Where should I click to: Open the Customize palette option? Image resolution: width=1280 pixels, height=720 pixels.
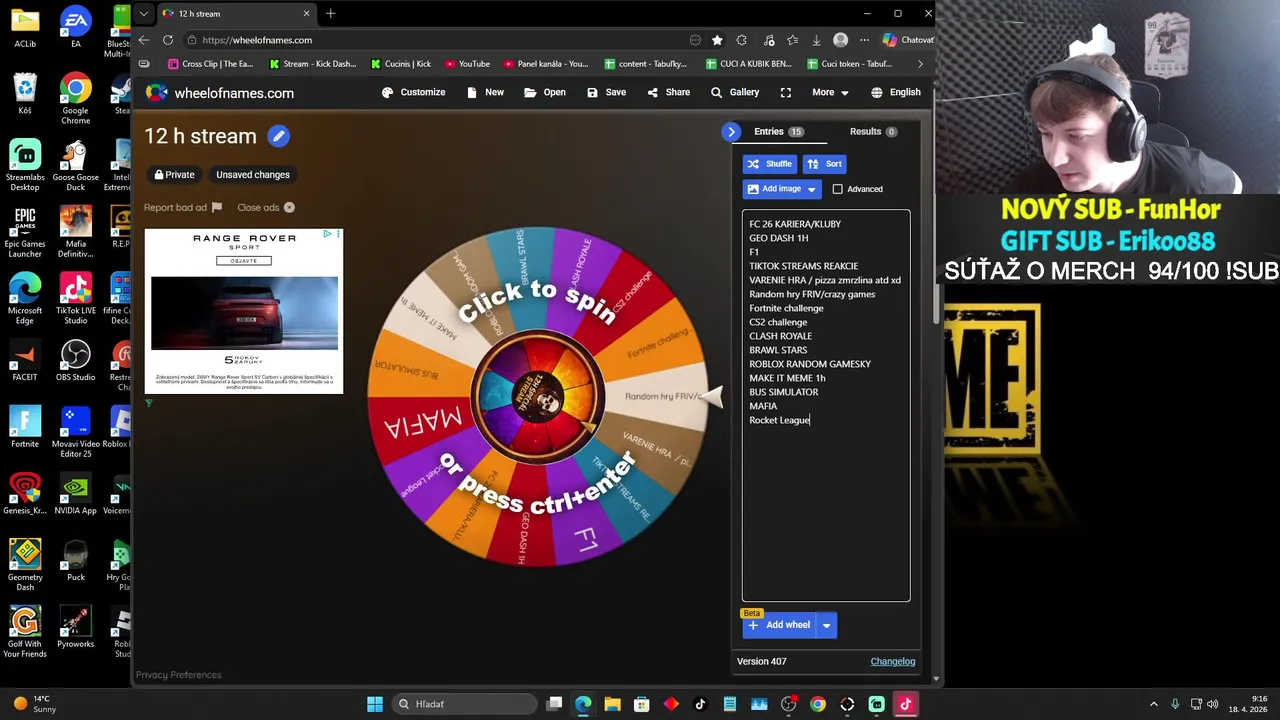413,92
